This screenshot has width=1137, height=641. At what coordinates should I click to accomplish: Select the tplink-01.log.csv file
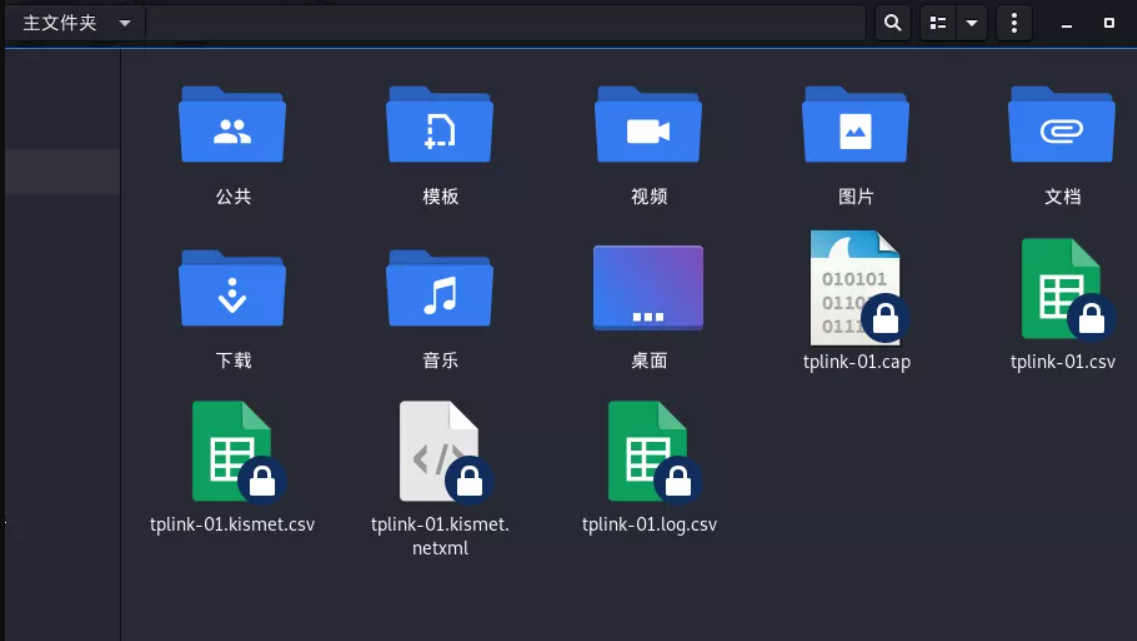(x=648, y=452)
